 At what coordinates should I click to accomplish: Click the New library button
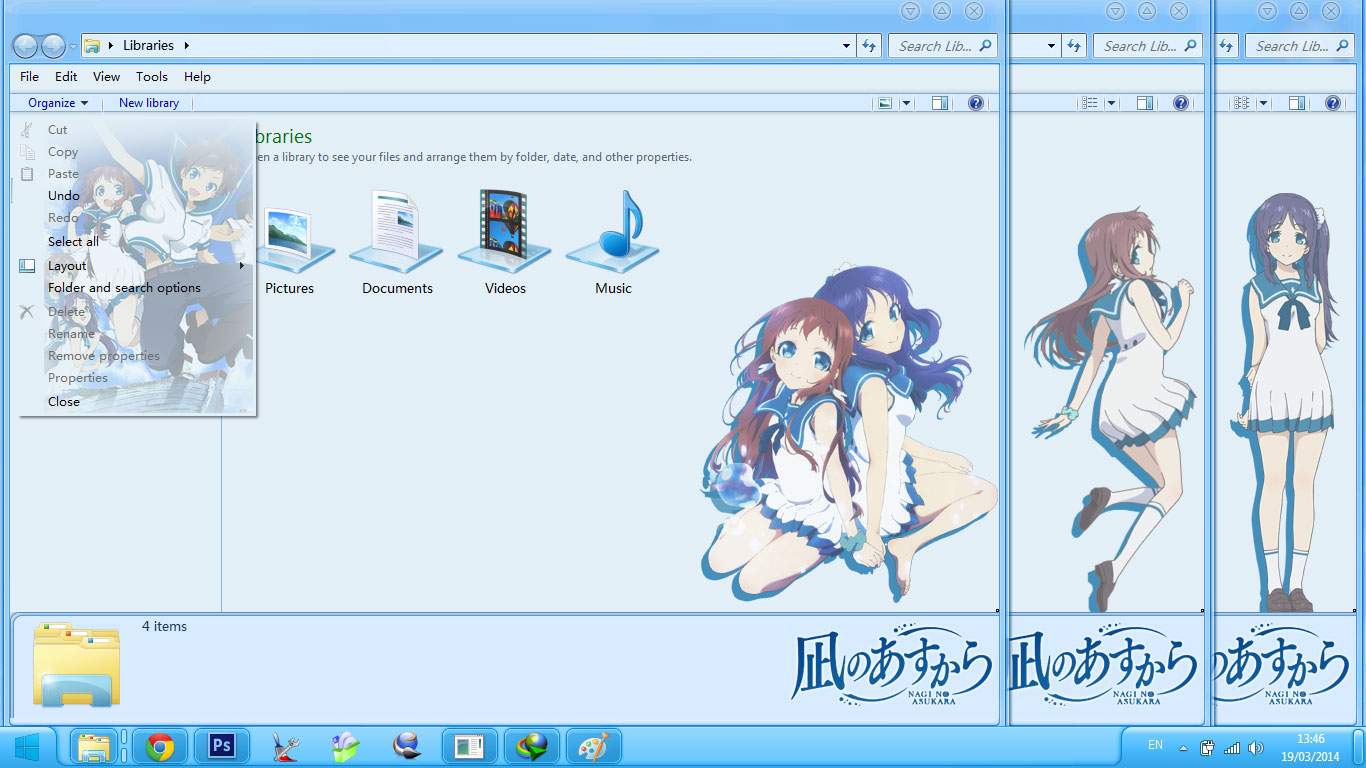148,102
